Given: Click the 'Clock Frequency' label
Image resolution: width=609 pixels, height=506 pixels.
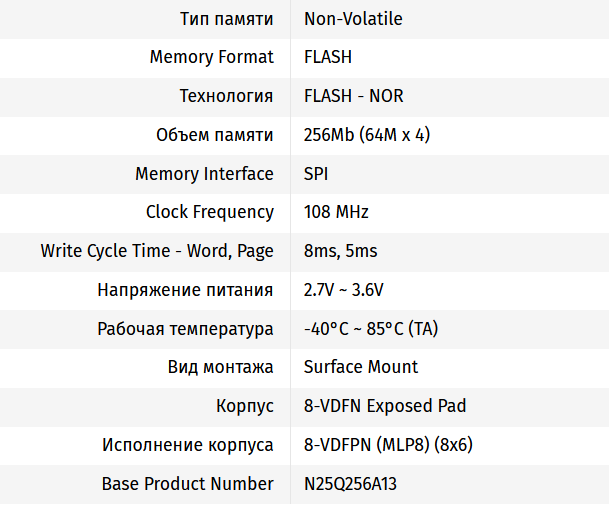Looking at the screenshot, I should [209, 212].
